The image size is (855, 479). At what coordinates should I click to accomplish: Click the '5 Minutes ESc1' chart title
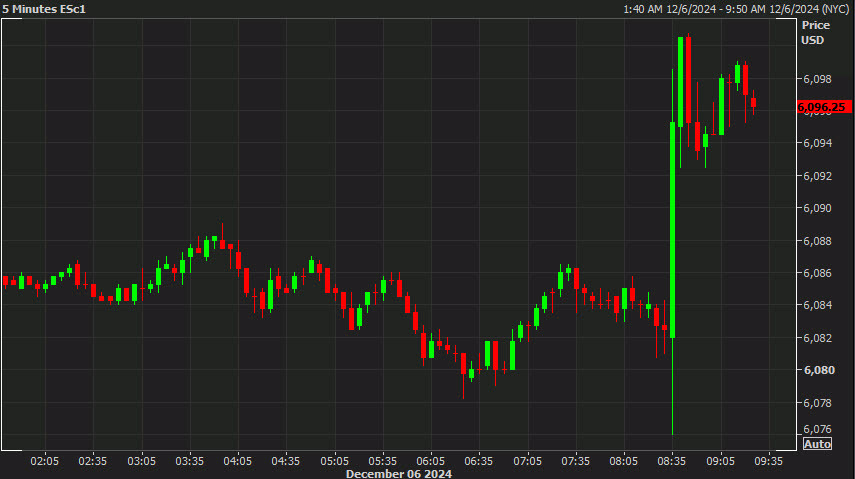(44, 9)
